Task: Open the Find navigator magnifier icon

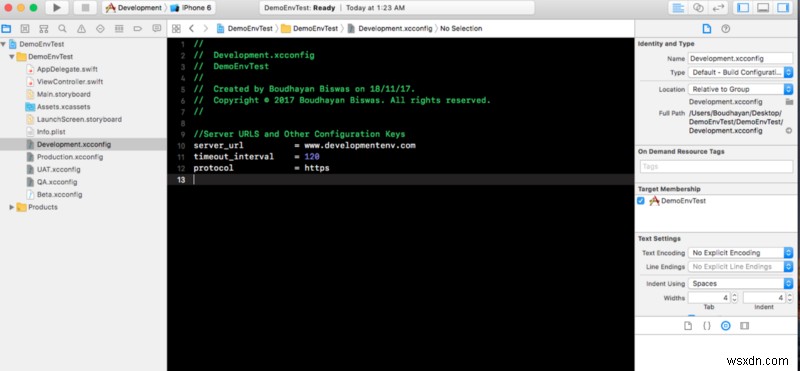Action: tap(62, 29)
